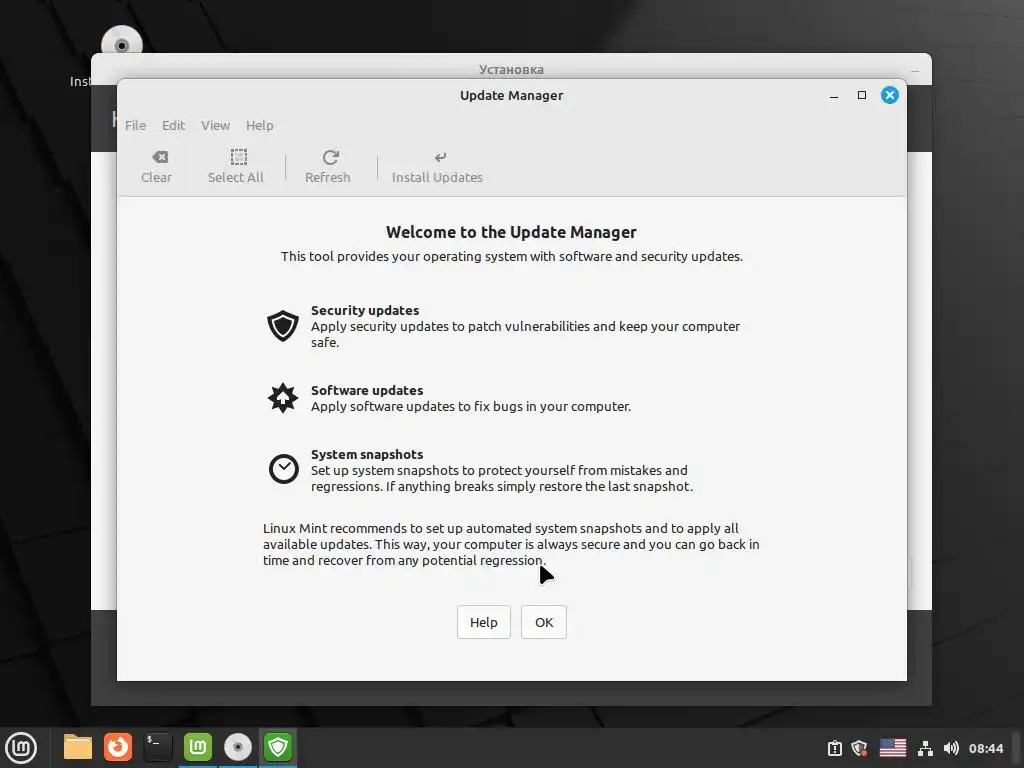Open the Terminal from taskbar
This screenshot has height=768, width=1024.
(x=157, y=747)
